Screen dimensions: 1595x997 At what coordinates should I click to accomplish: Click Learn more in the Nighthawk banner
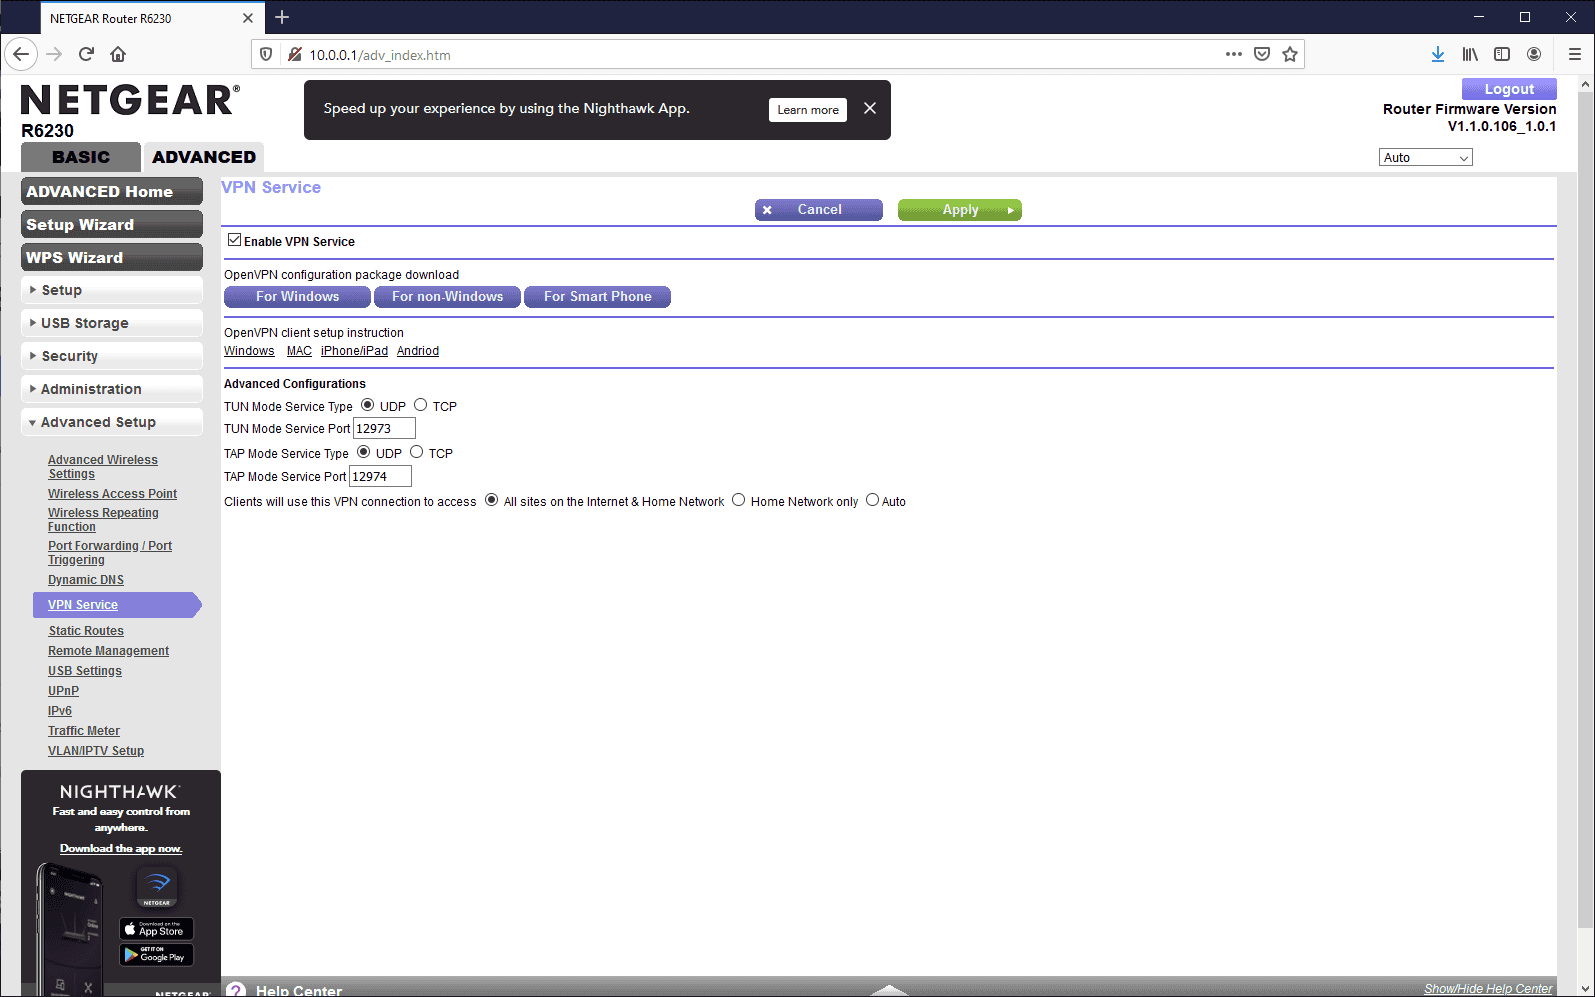(808, 110)
